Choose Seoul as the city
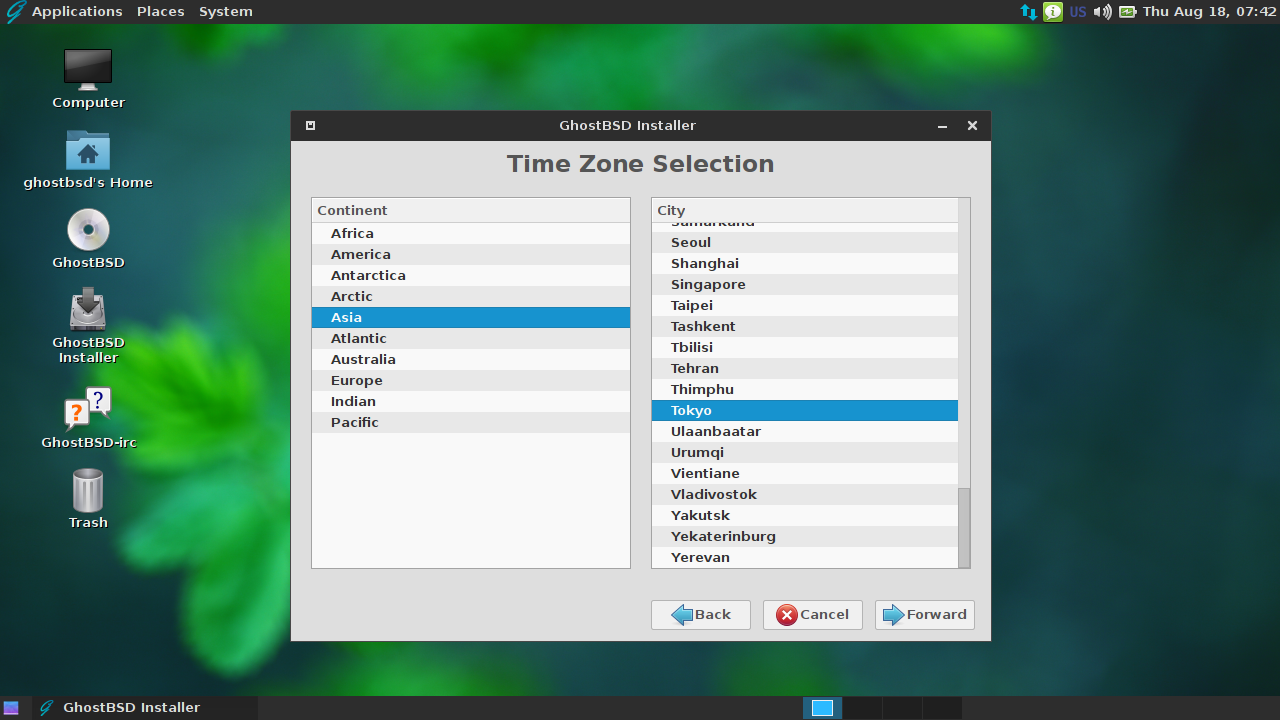Viewport: 1280px width, 720px height. click(x=805, y=242)
